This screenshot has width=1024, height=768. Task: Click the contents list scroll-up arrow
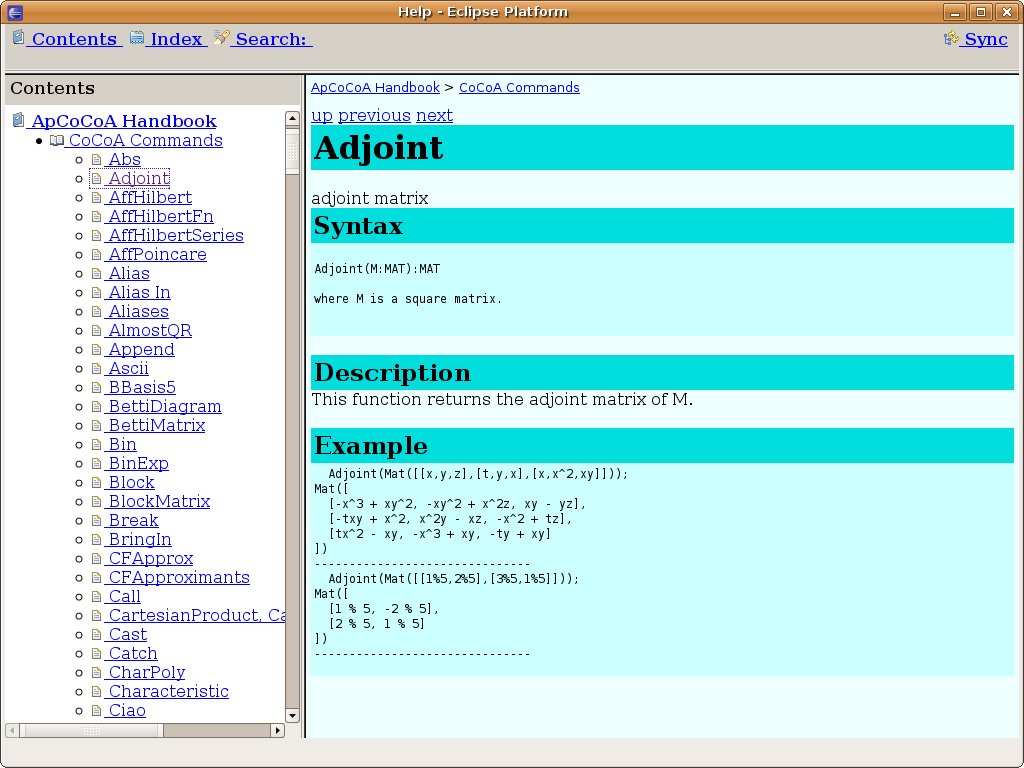292,118
